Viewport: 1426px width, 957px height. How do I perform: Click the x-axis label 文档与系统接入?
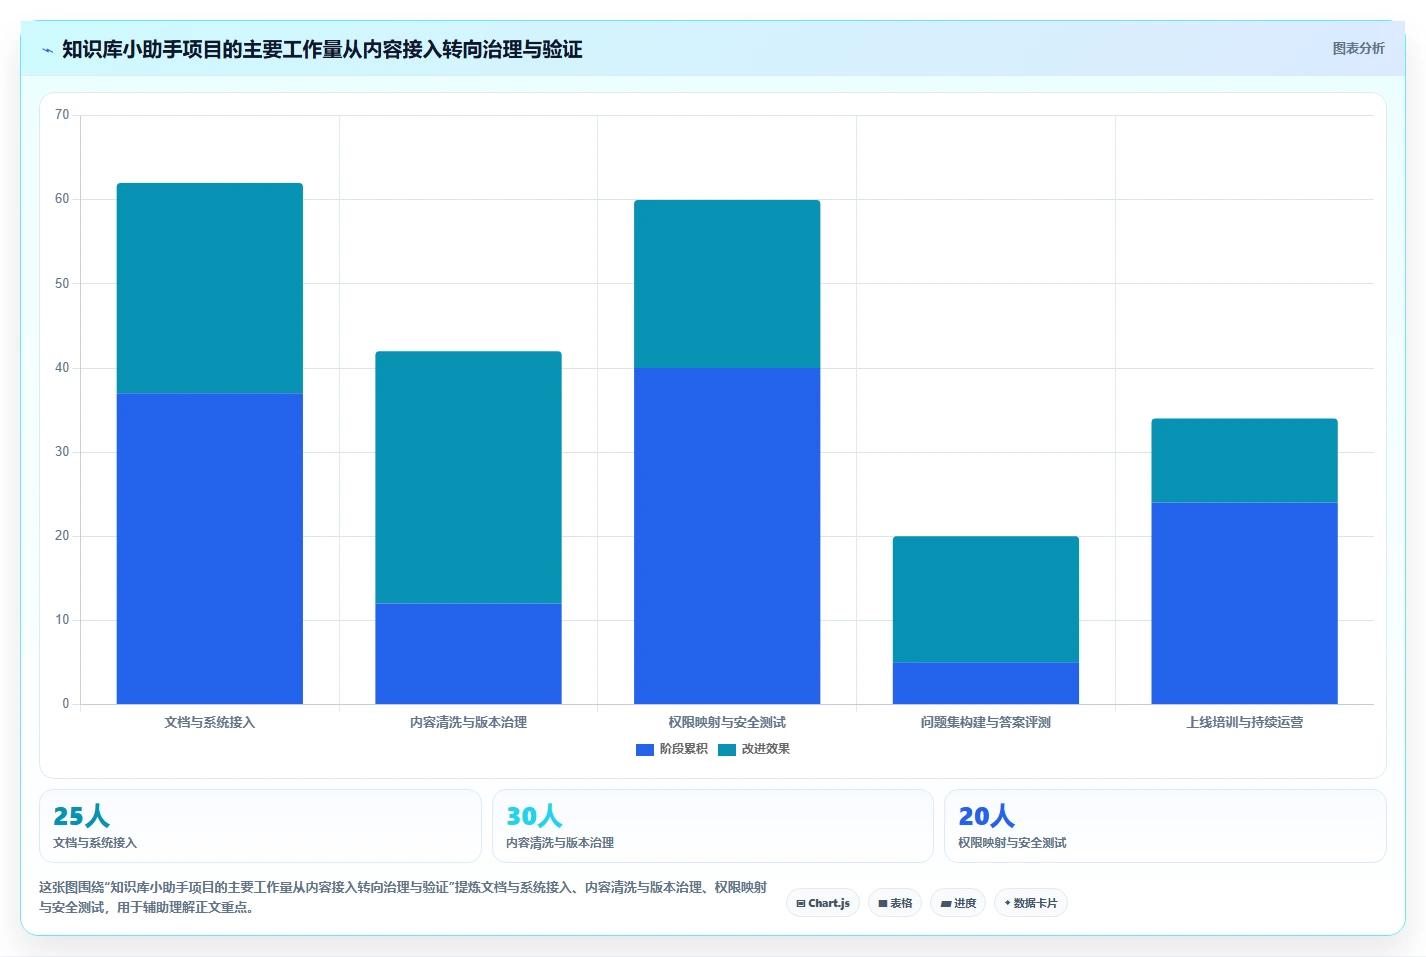pyautogui.click(x=210, y=722)
